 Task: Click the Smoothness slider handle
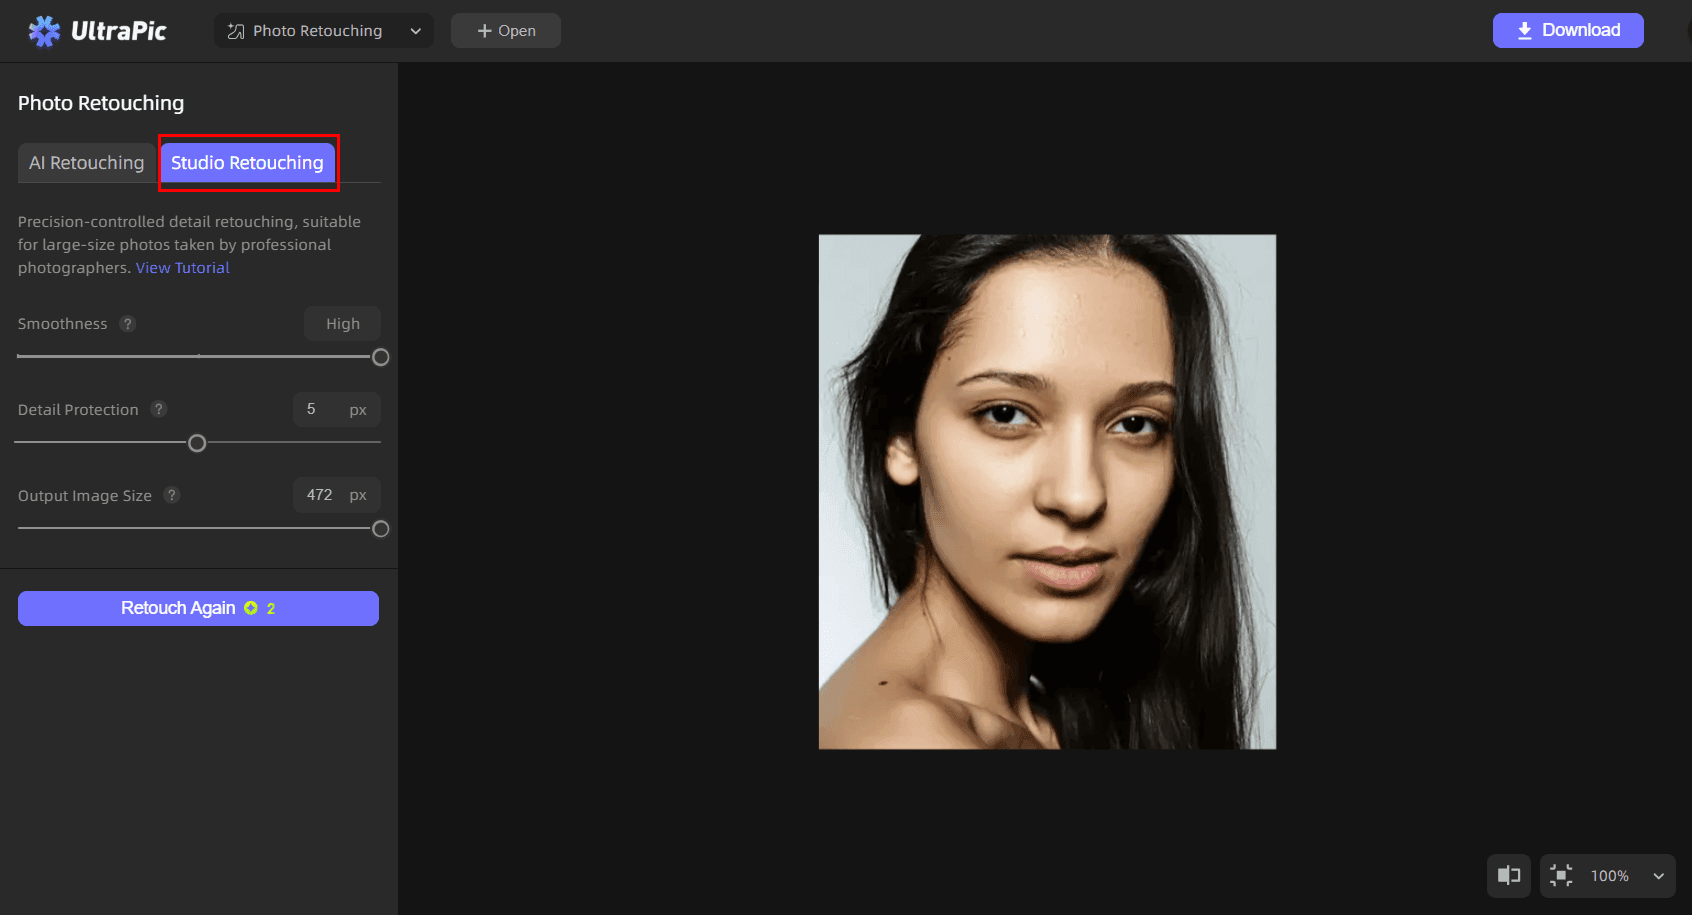[x=380, y=357]
